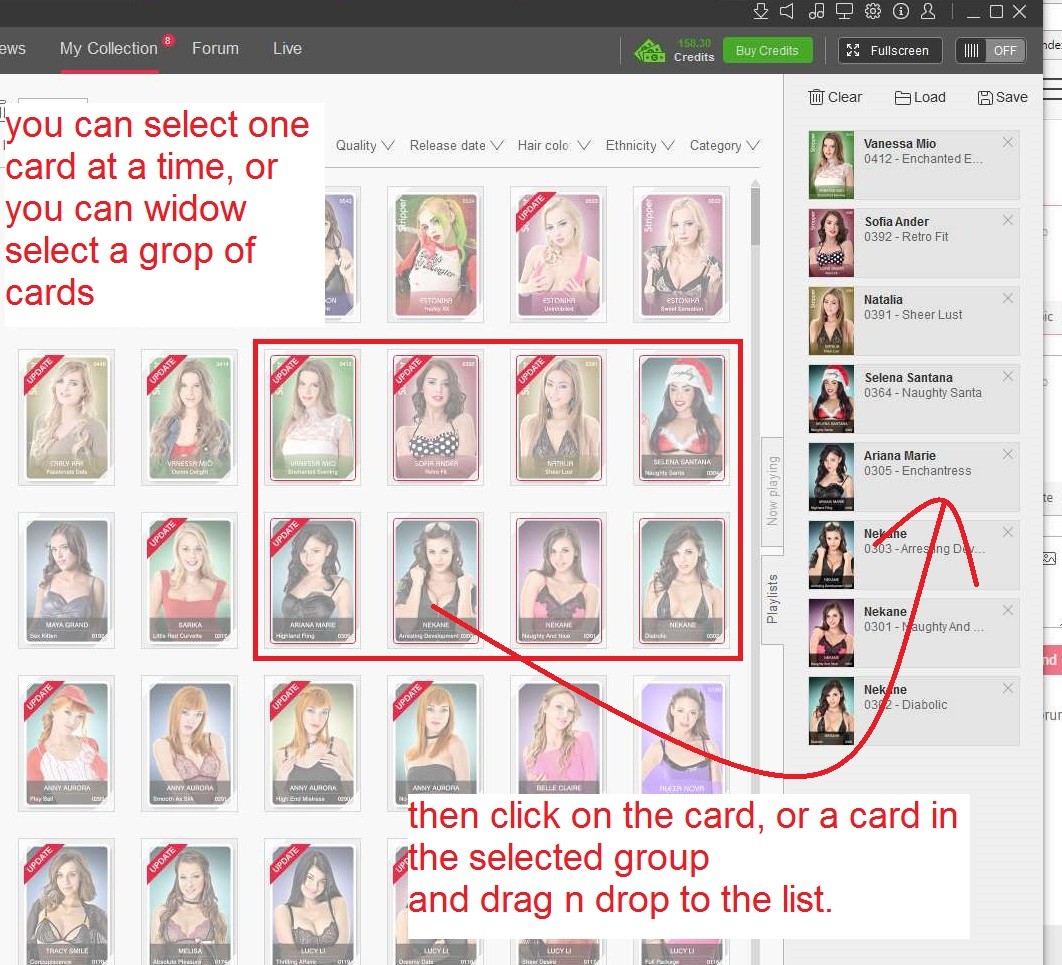Open the Now playing side tab
This screenshot has height=965, width=1062.
tap(773, 491)
